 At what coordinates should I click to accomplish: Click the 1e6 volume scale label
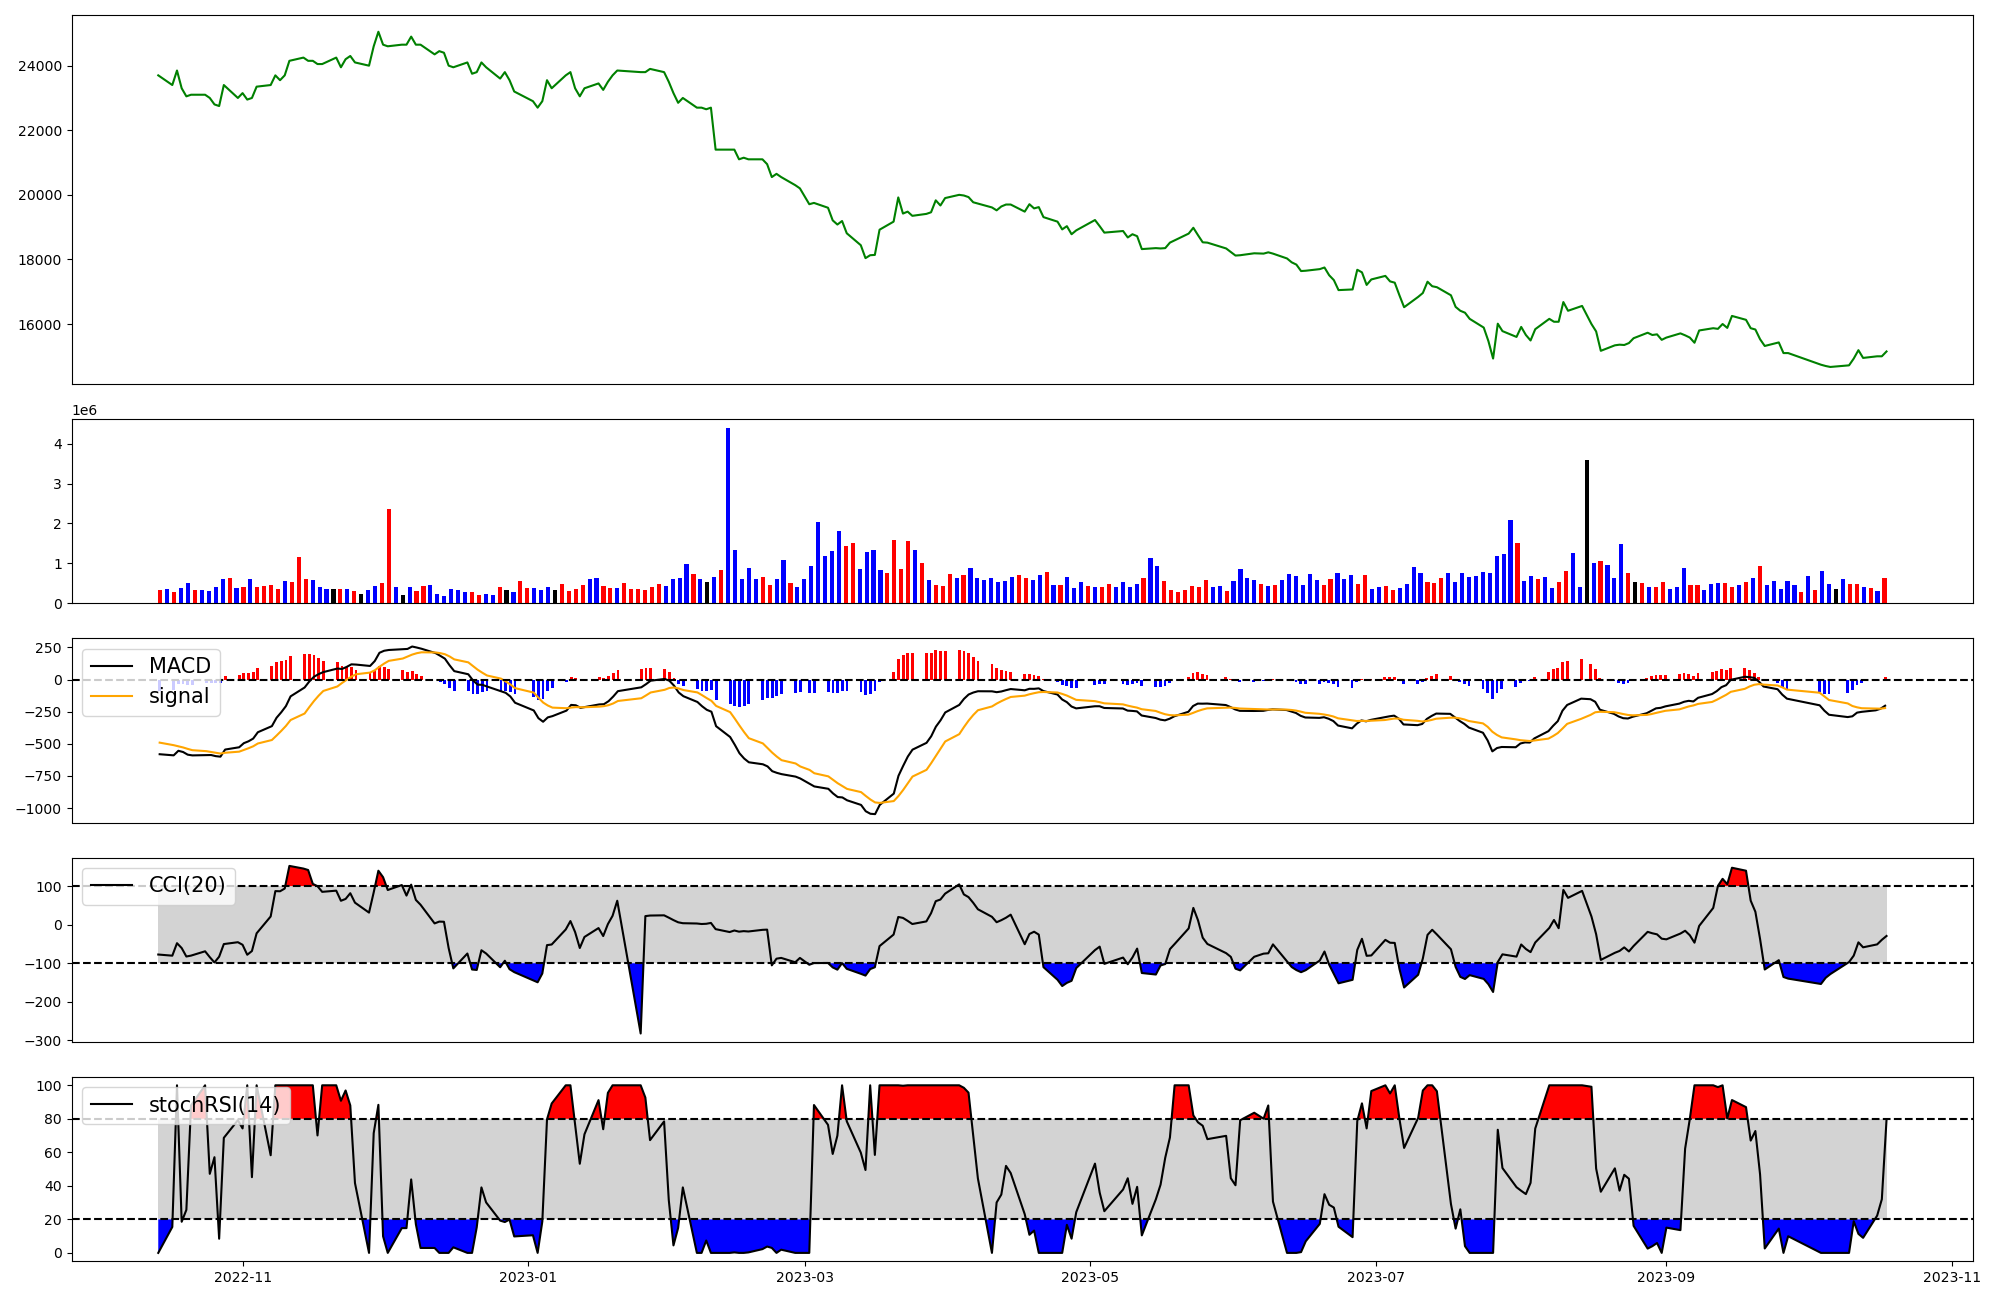pyautogui.click(x=84, y=411)
